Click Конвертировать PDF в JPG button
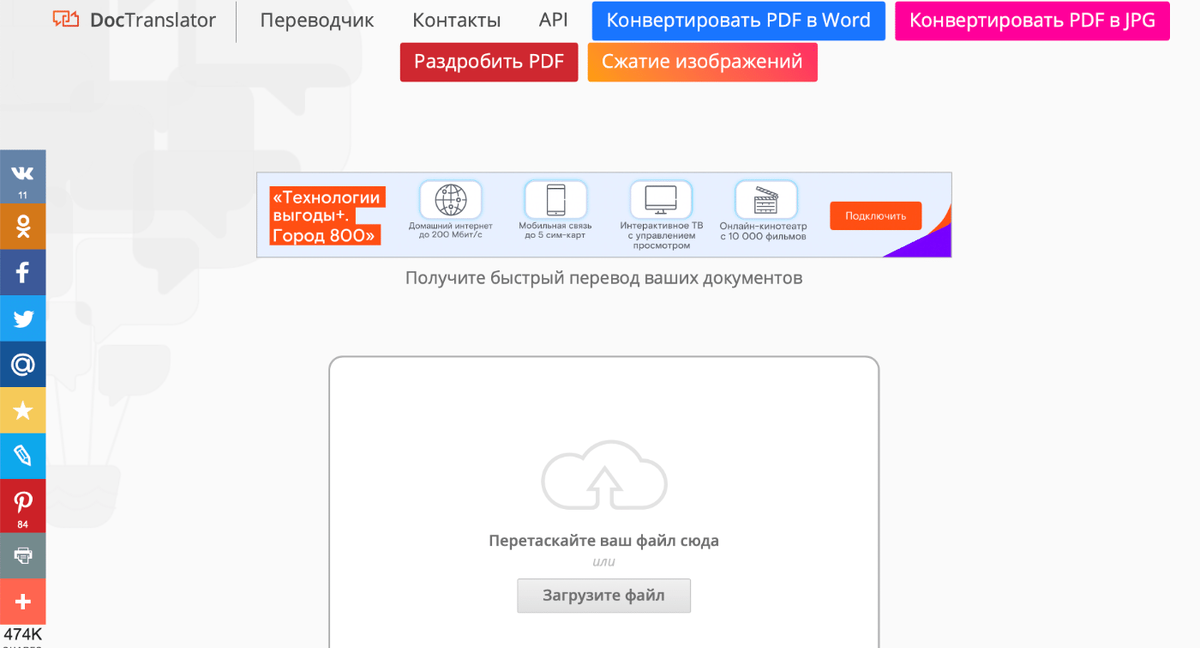The image size is (1200, 648). 1032,21
